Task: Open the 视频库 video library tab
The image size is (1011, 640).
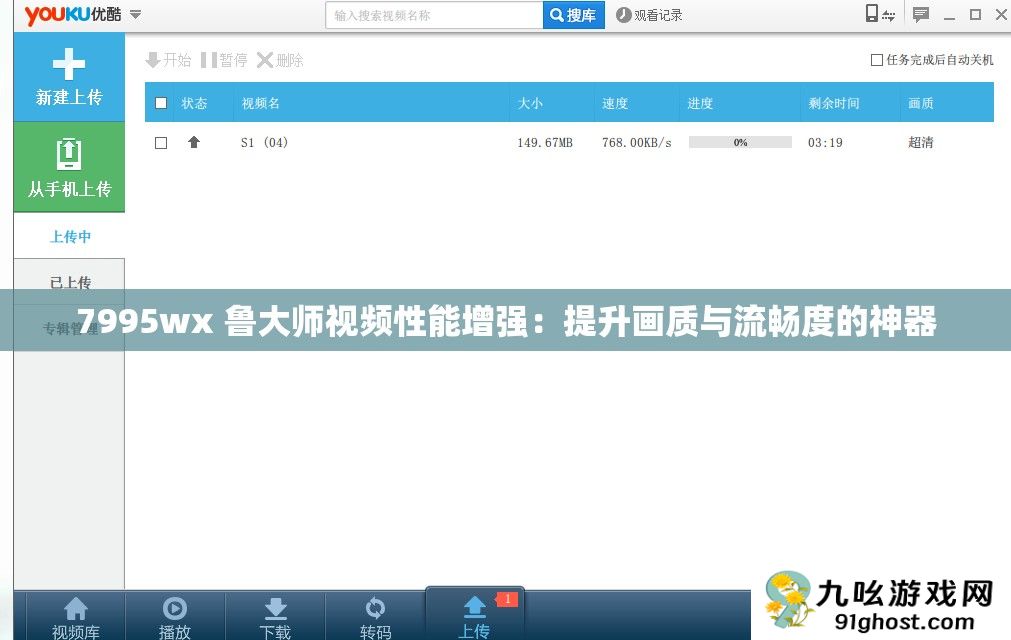Action: (75, 617)
